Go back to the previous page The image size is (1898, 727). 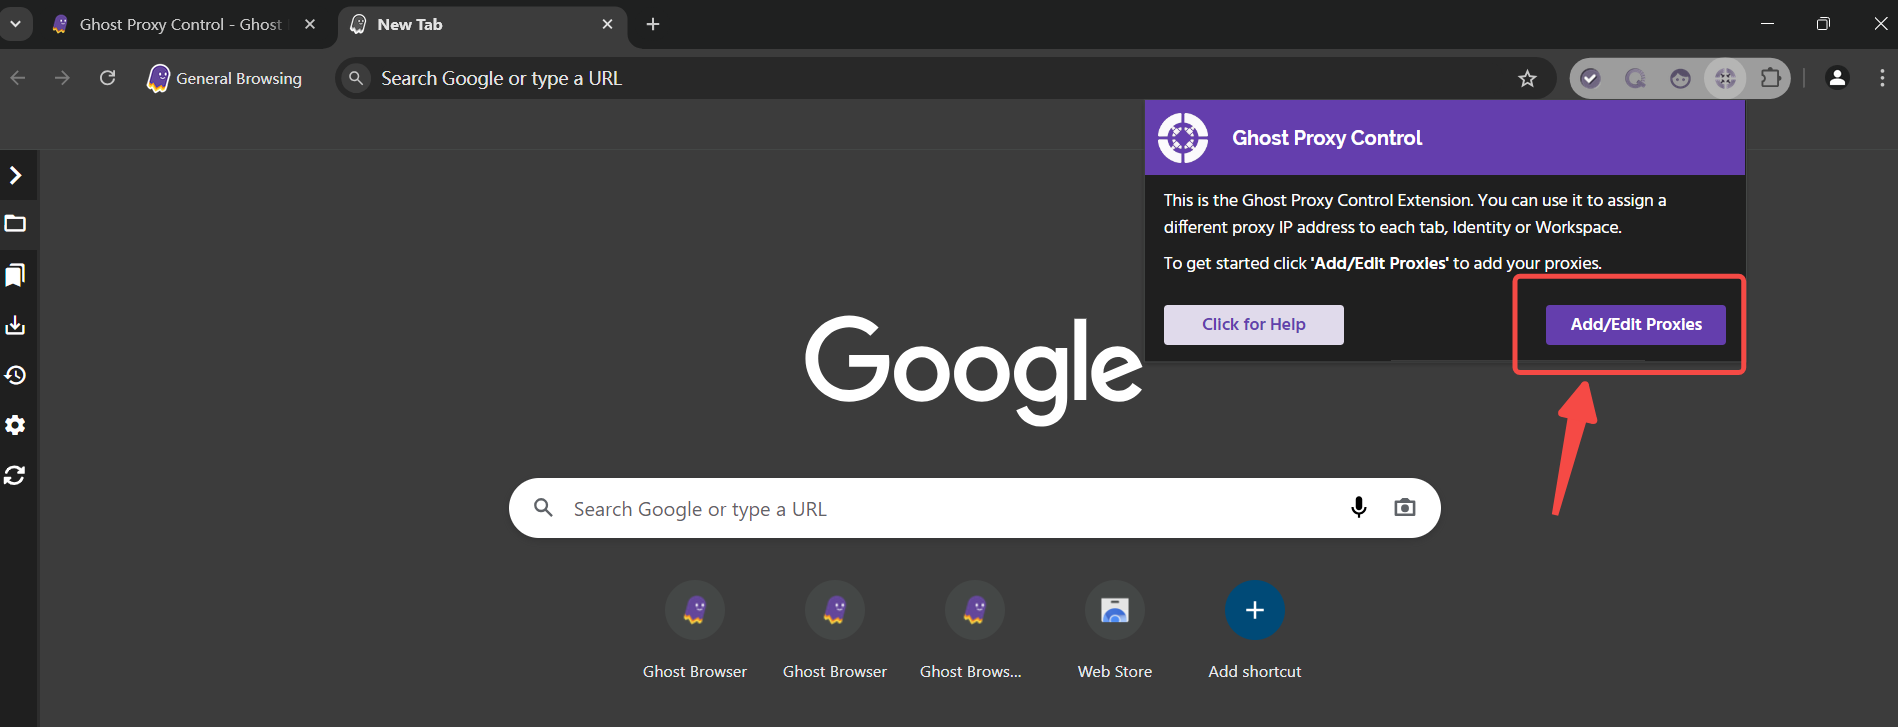[x=18, y=78]
